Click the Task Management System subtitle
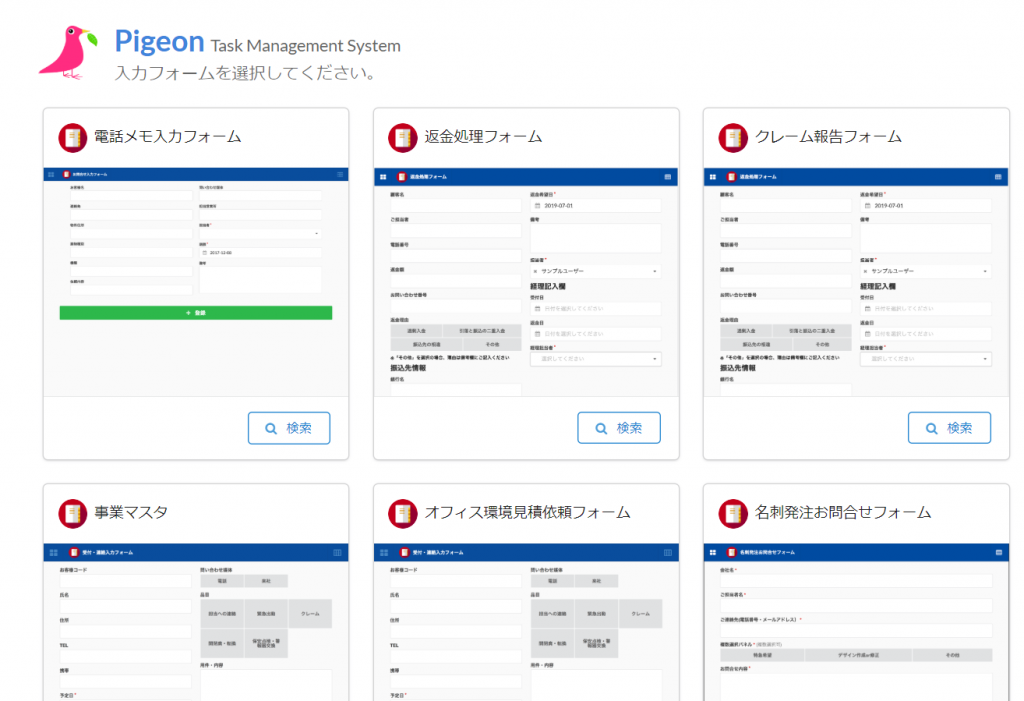 coord(306,46)
